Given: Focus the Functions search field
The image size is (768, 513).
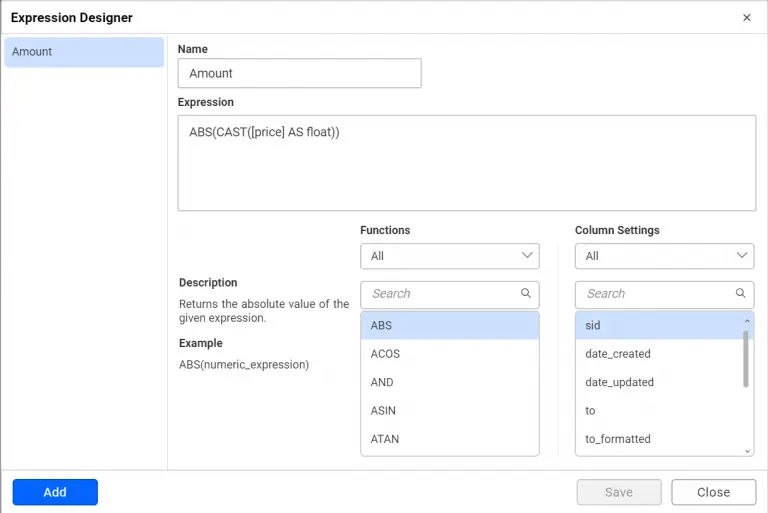Looking at the screenshot, I should 442,294.
